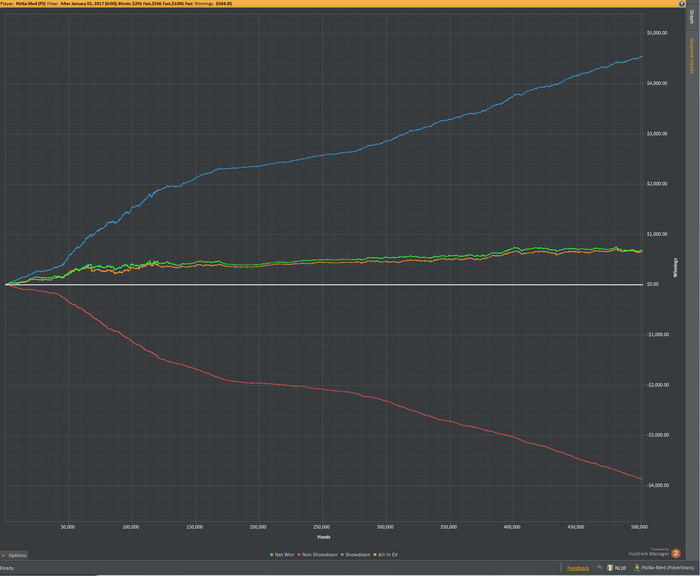Toggle the Non Showdown legend entry

point(317,555)
